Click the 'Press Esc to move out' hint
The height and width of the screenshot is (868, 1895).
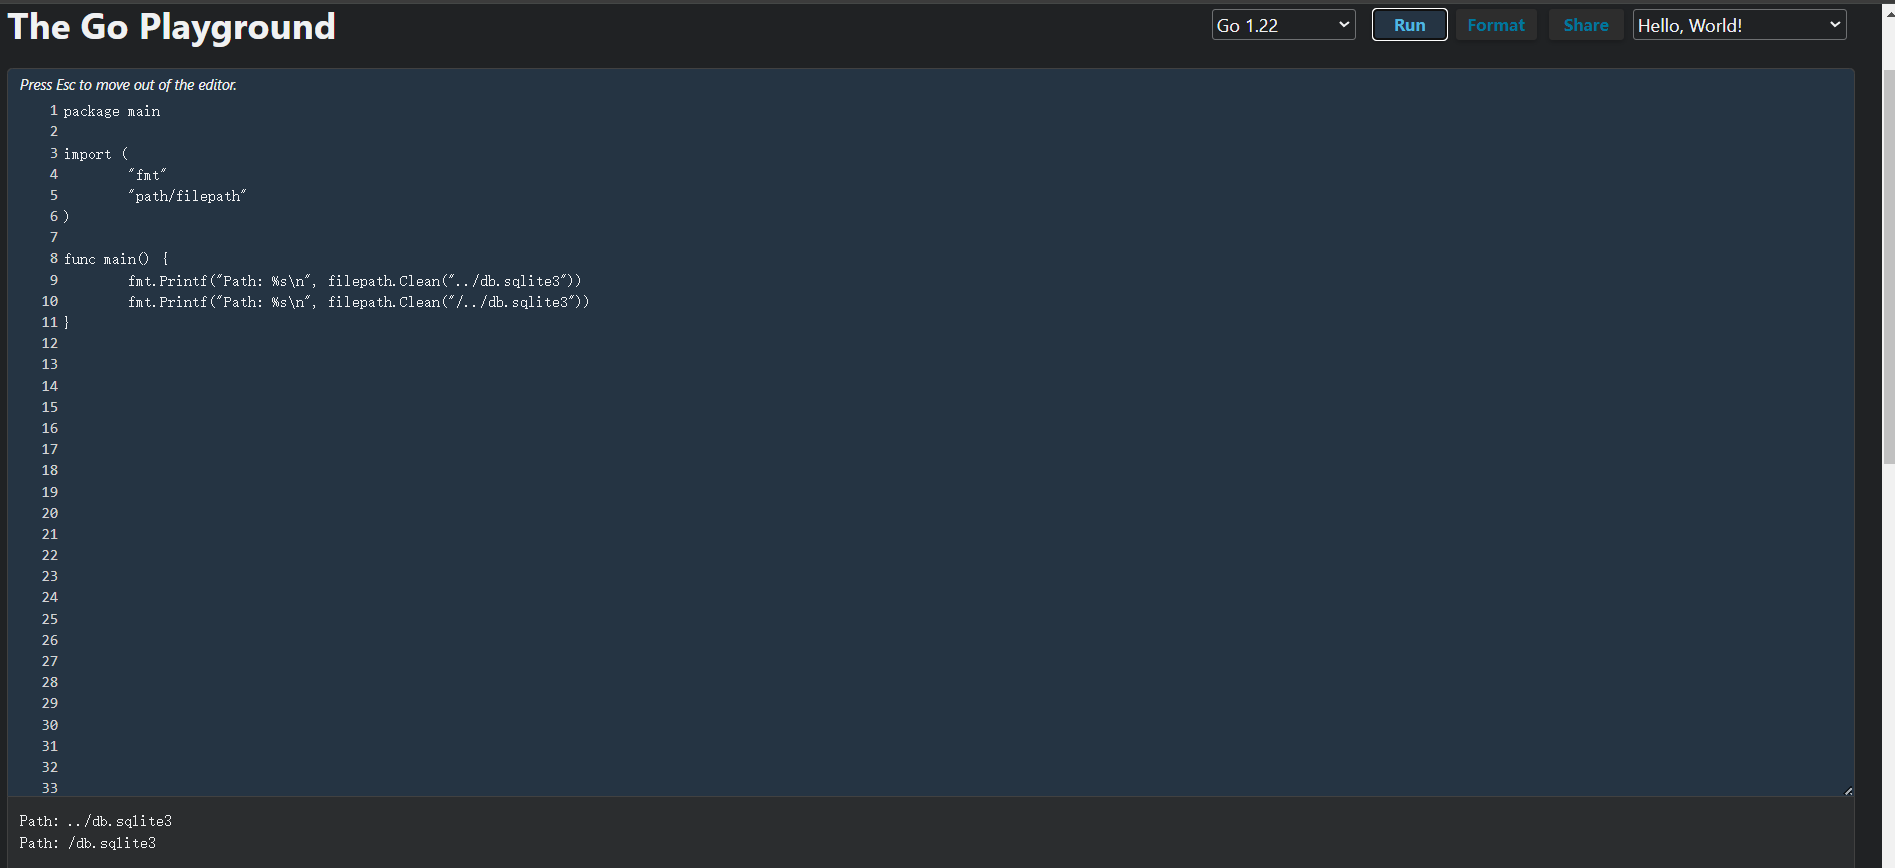point(128,85)
